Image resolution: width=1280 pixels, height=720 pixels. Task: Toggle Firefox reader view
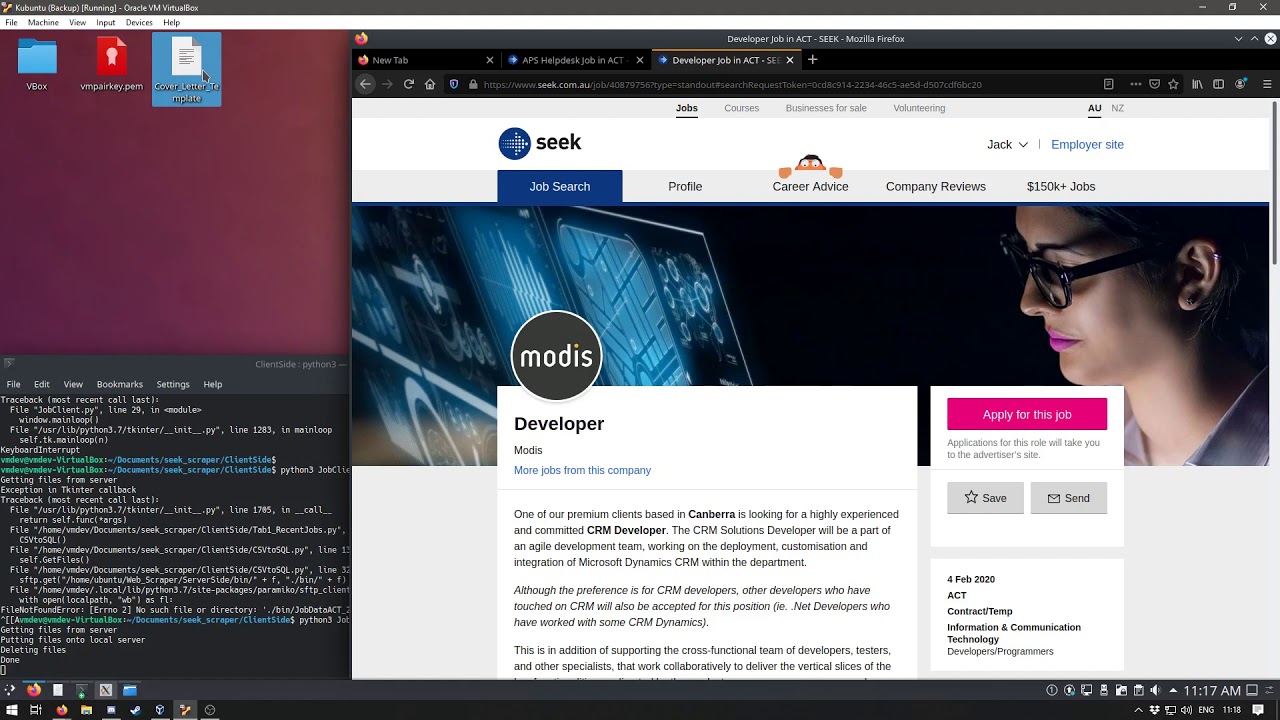tap(1108, 85)
